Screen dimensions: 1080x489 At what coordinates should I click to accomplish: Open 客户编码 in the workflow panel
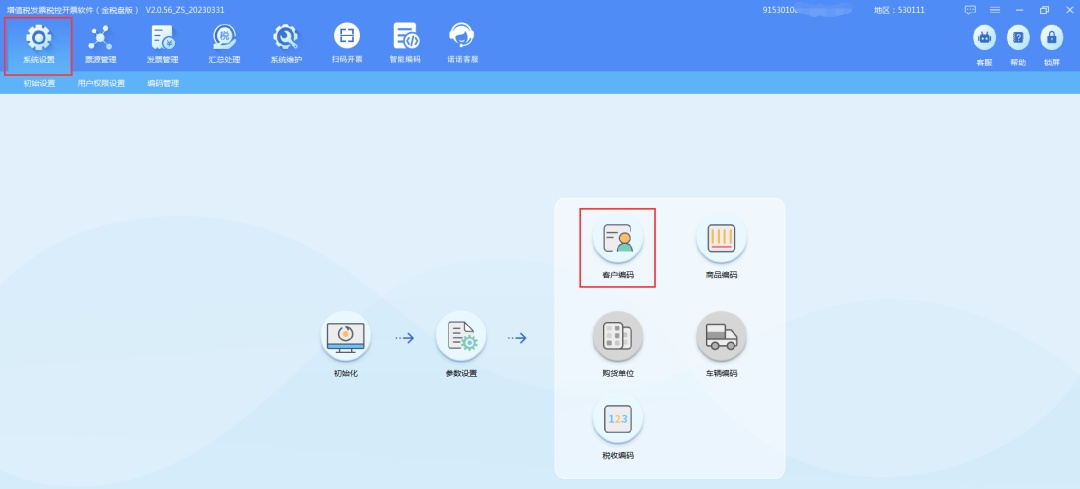pyautogui.click(x=618, y=241)
